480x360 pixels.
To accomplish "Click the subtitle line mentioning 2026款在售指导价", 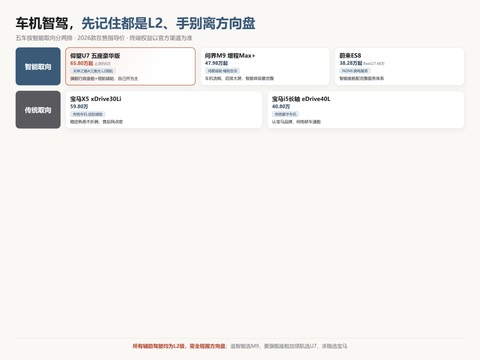I will pos(104,38).
